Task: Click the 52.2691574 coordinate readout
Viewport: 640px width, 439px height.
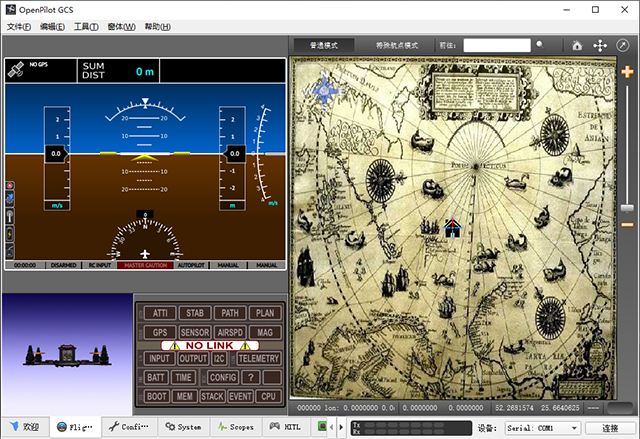Action: click(x=514, y=408)
